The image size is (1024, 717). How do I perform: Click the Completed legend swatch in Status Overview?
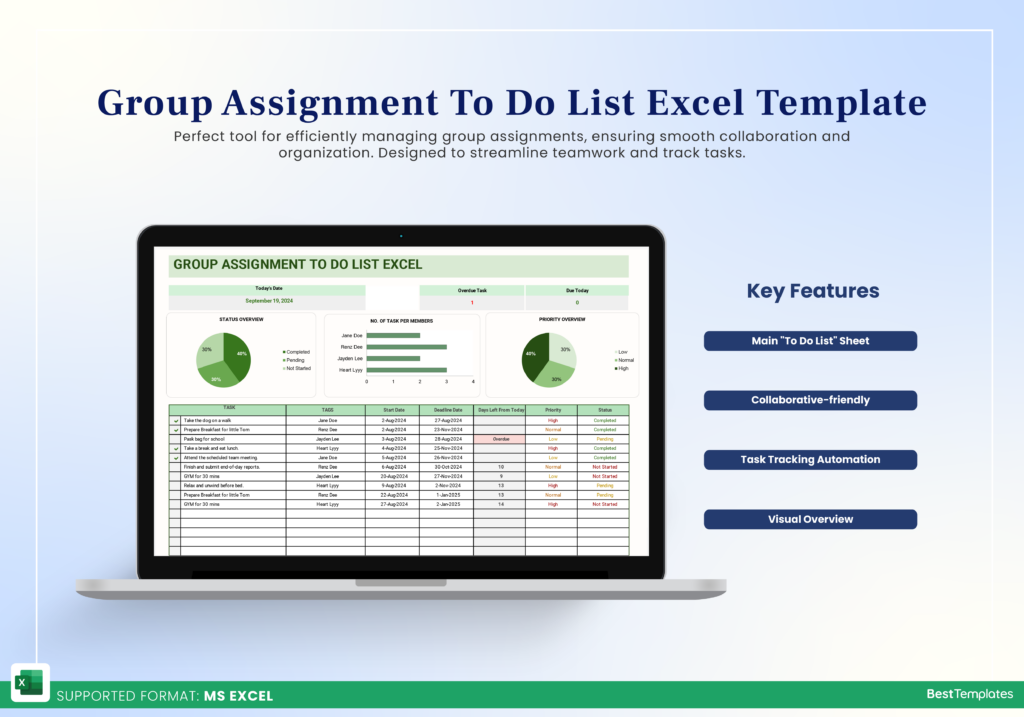(284, 352)
